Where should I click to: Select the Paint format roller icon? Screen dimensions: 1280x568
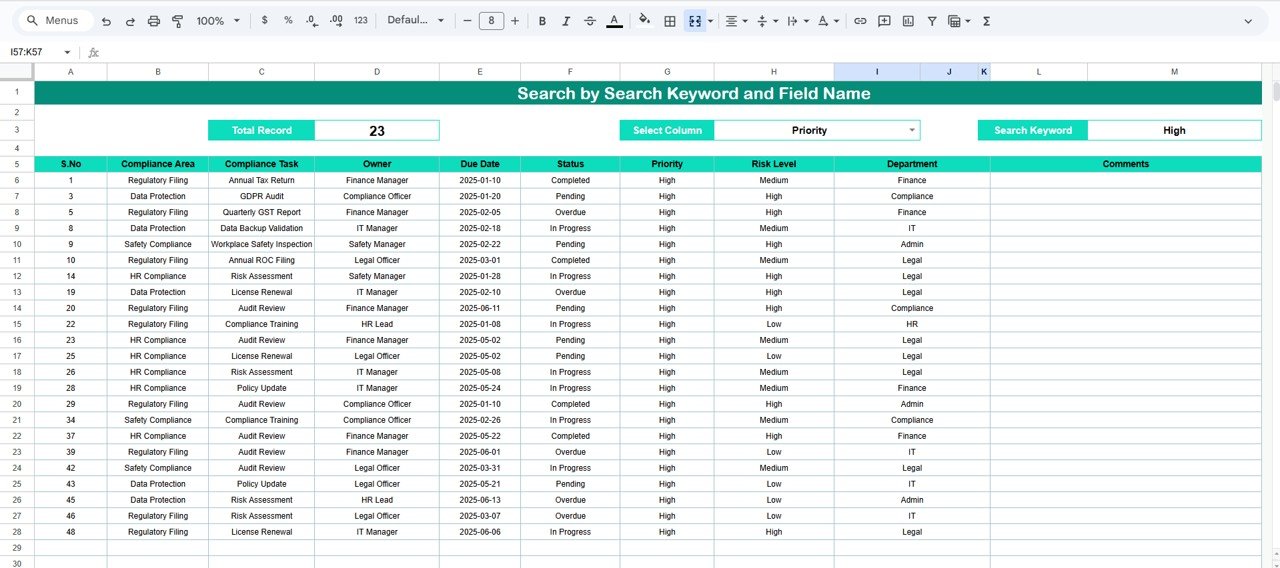tap(178, 21)
